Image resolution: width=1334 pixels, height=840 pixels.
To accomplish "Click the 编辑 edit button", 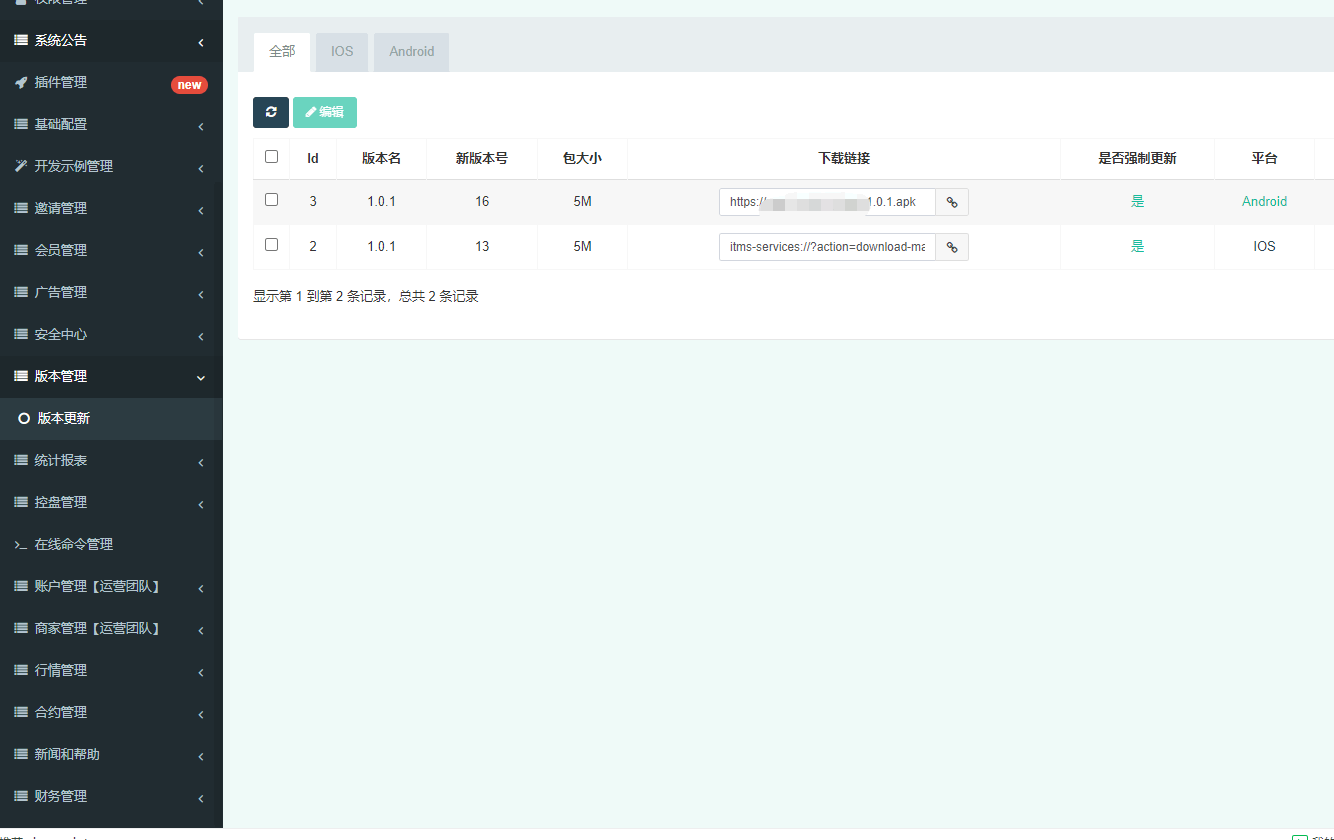I will click(x=325, y=112).
